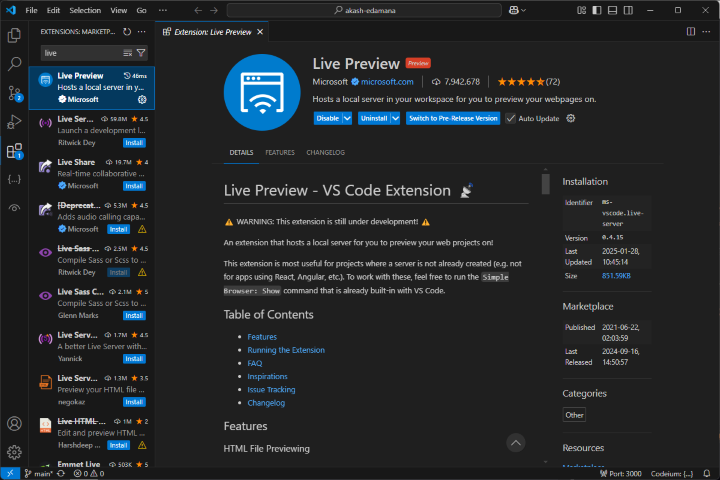Open the Extensions view icon
The image size is (720, 480).
[14, 151]
